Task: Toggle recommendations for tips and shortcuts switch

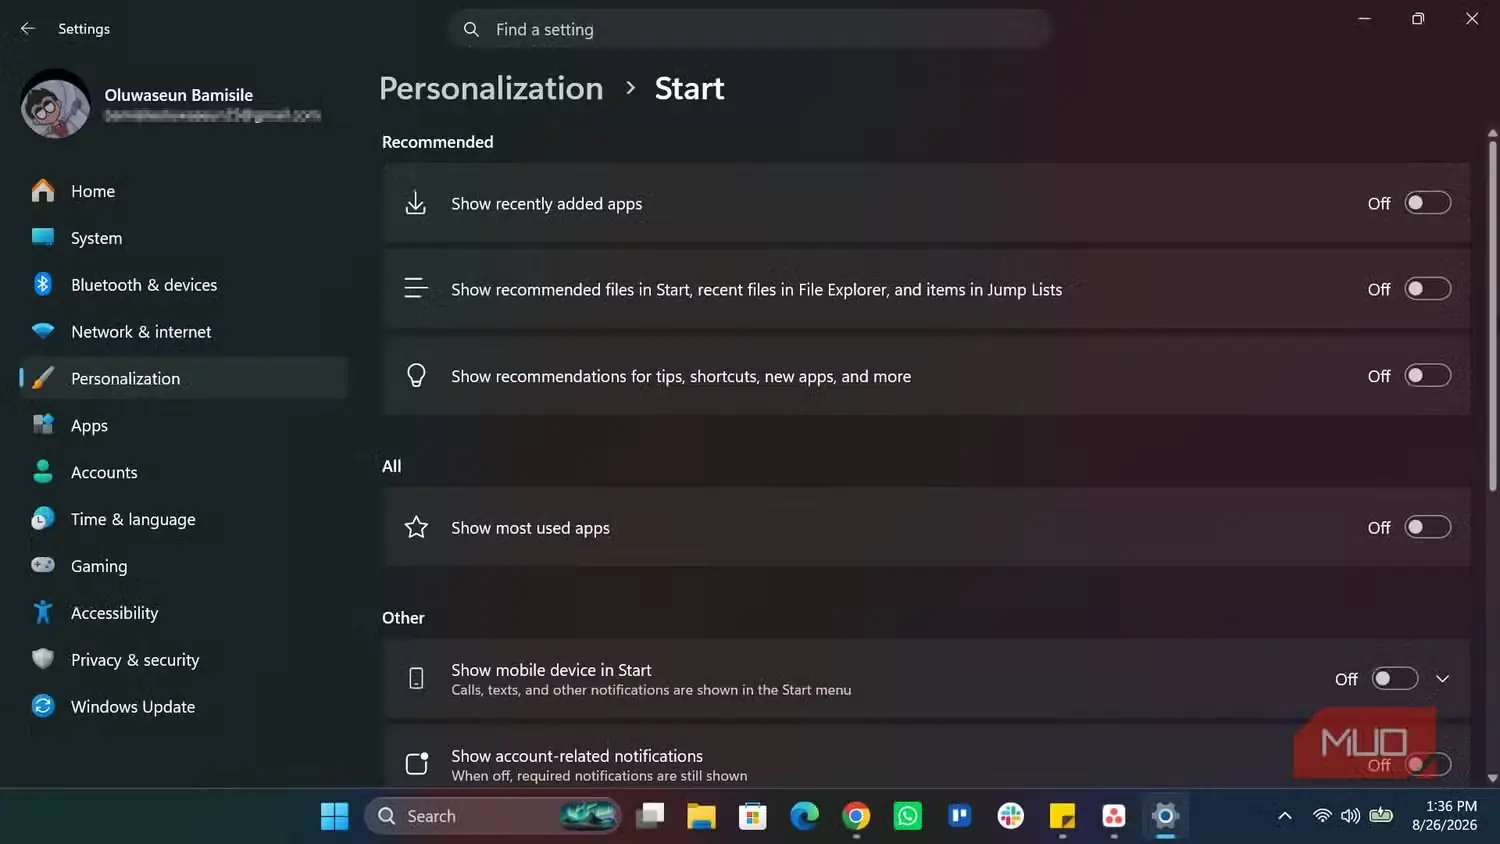Action: pyautogui.click(x=1428, y=376)
